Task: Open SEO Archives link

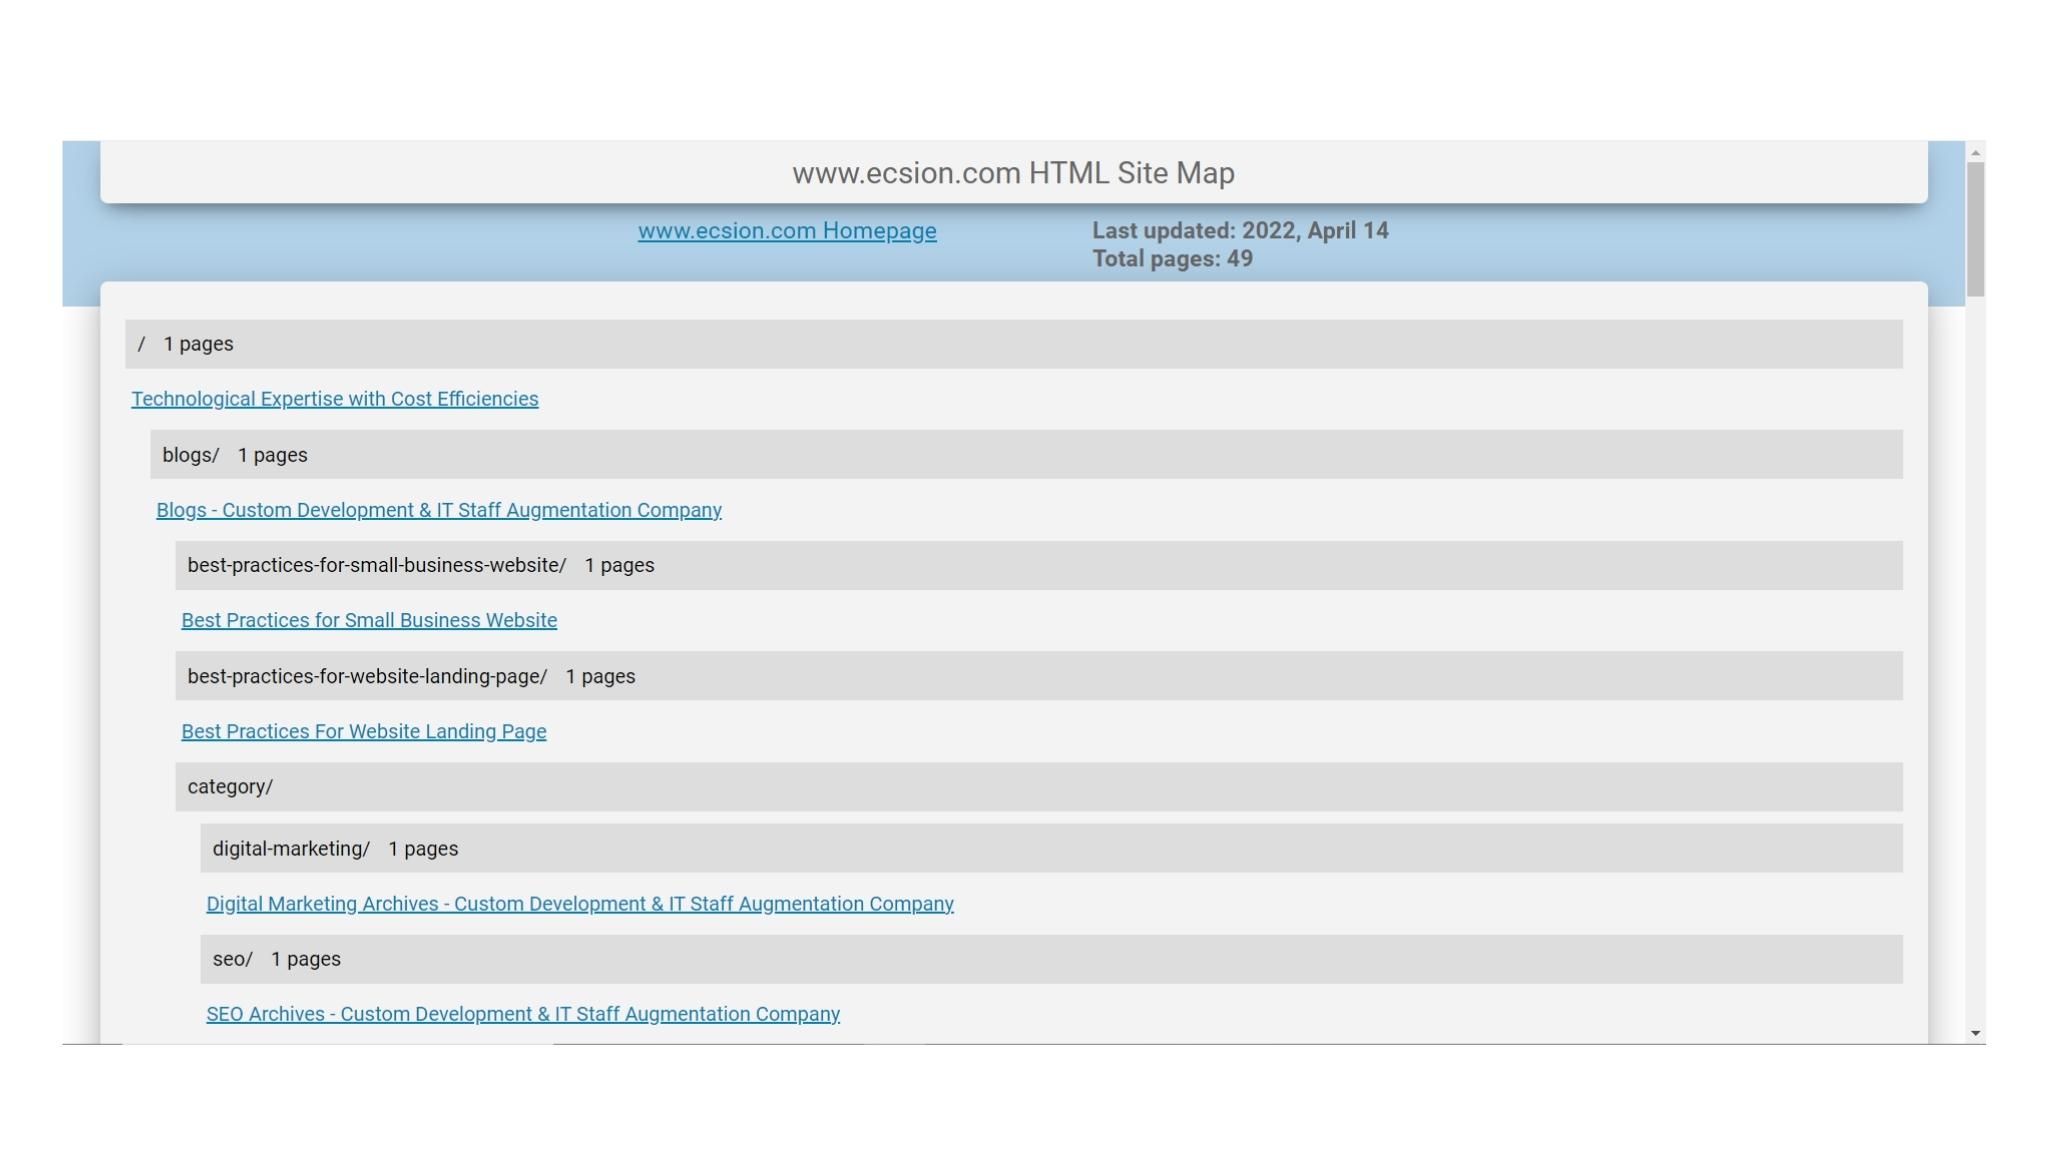Action: pos(523,1014)
